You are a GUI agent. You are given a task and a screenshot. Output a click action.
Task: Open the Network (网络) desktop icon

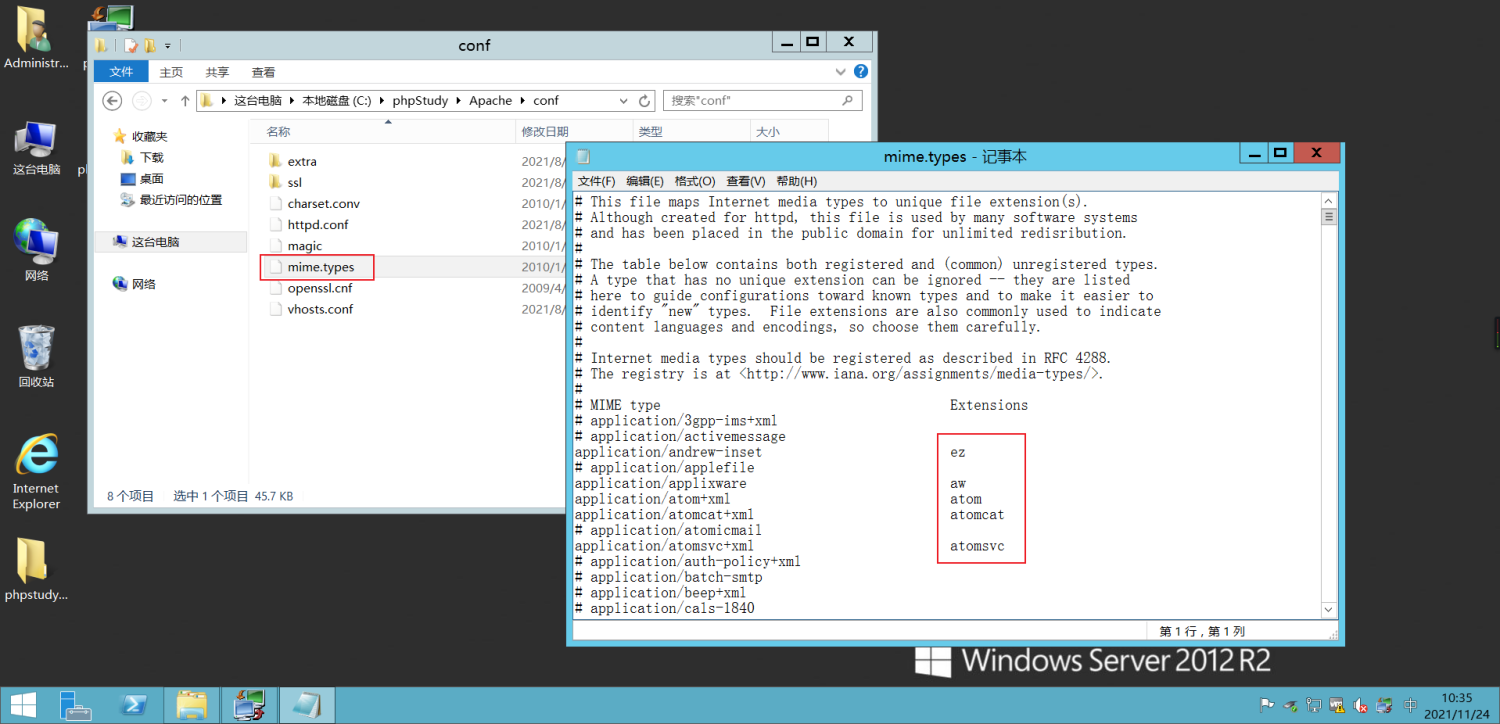(x=36, y=249)
